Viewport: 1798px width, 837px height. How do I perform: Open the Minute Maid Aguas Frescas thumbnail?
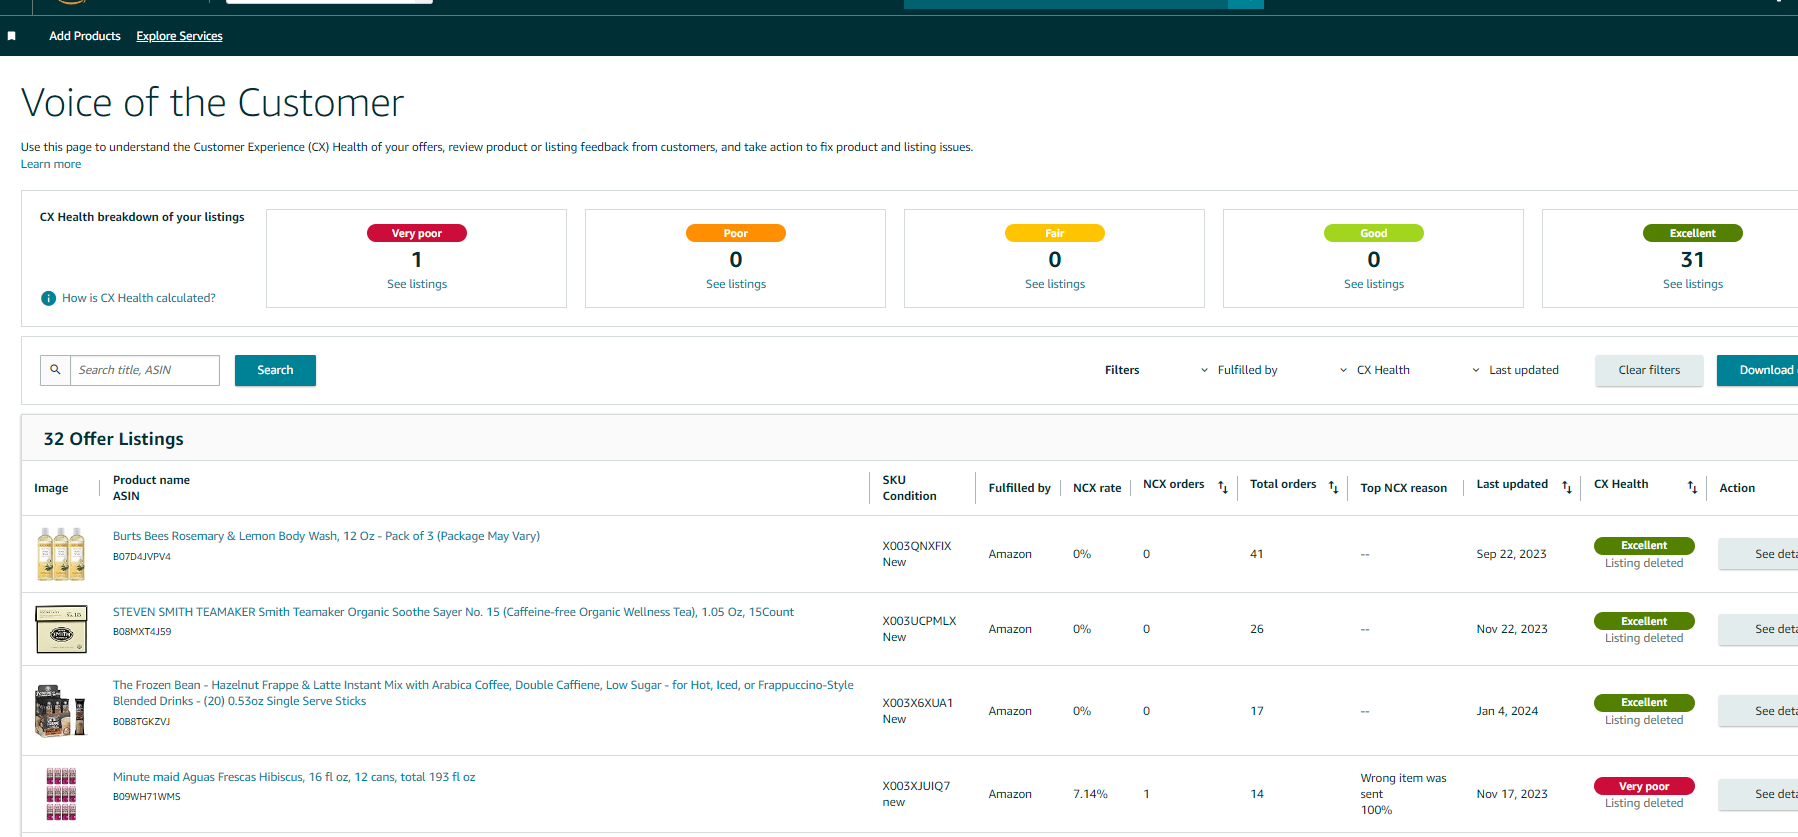[x=61, y=794]
